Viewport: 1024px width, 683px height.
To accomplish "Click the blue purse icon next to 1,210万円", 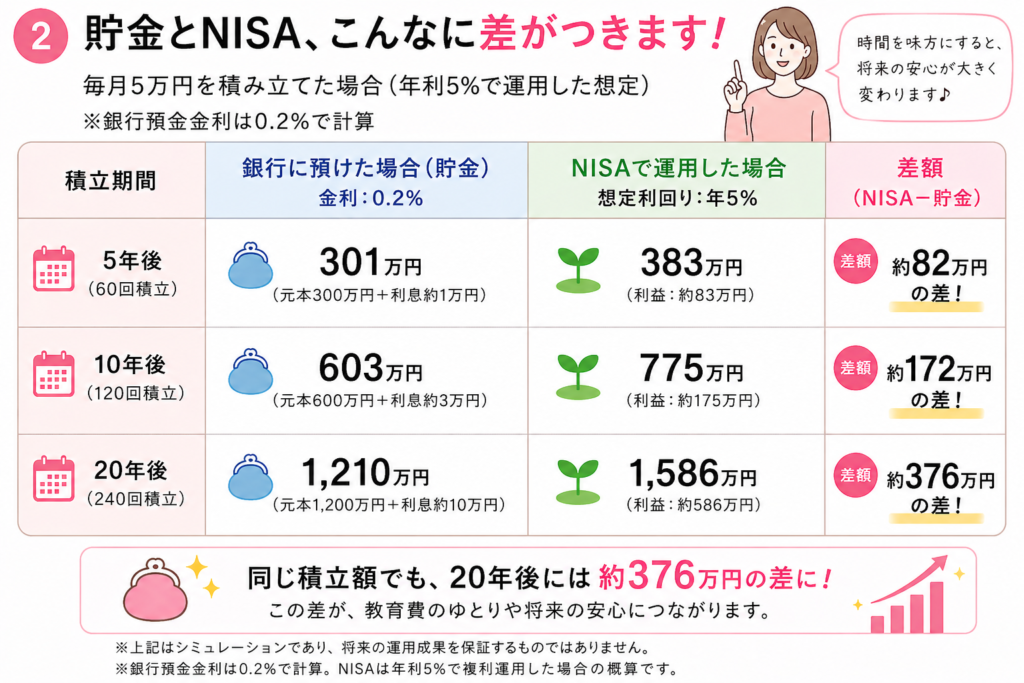I will 251,477.
